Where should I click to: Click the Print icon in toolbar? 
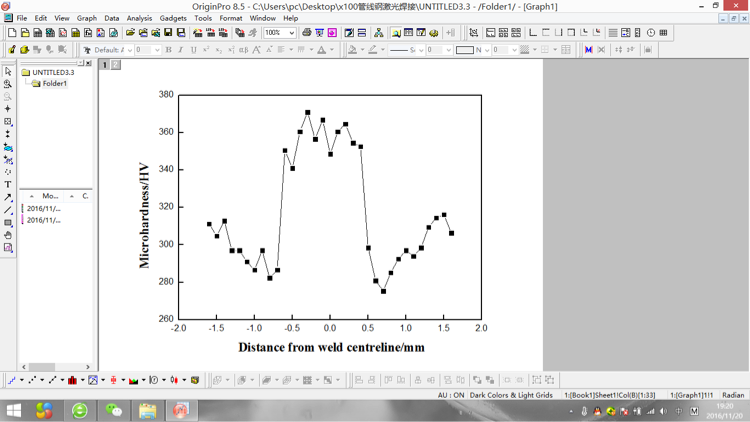307,33
